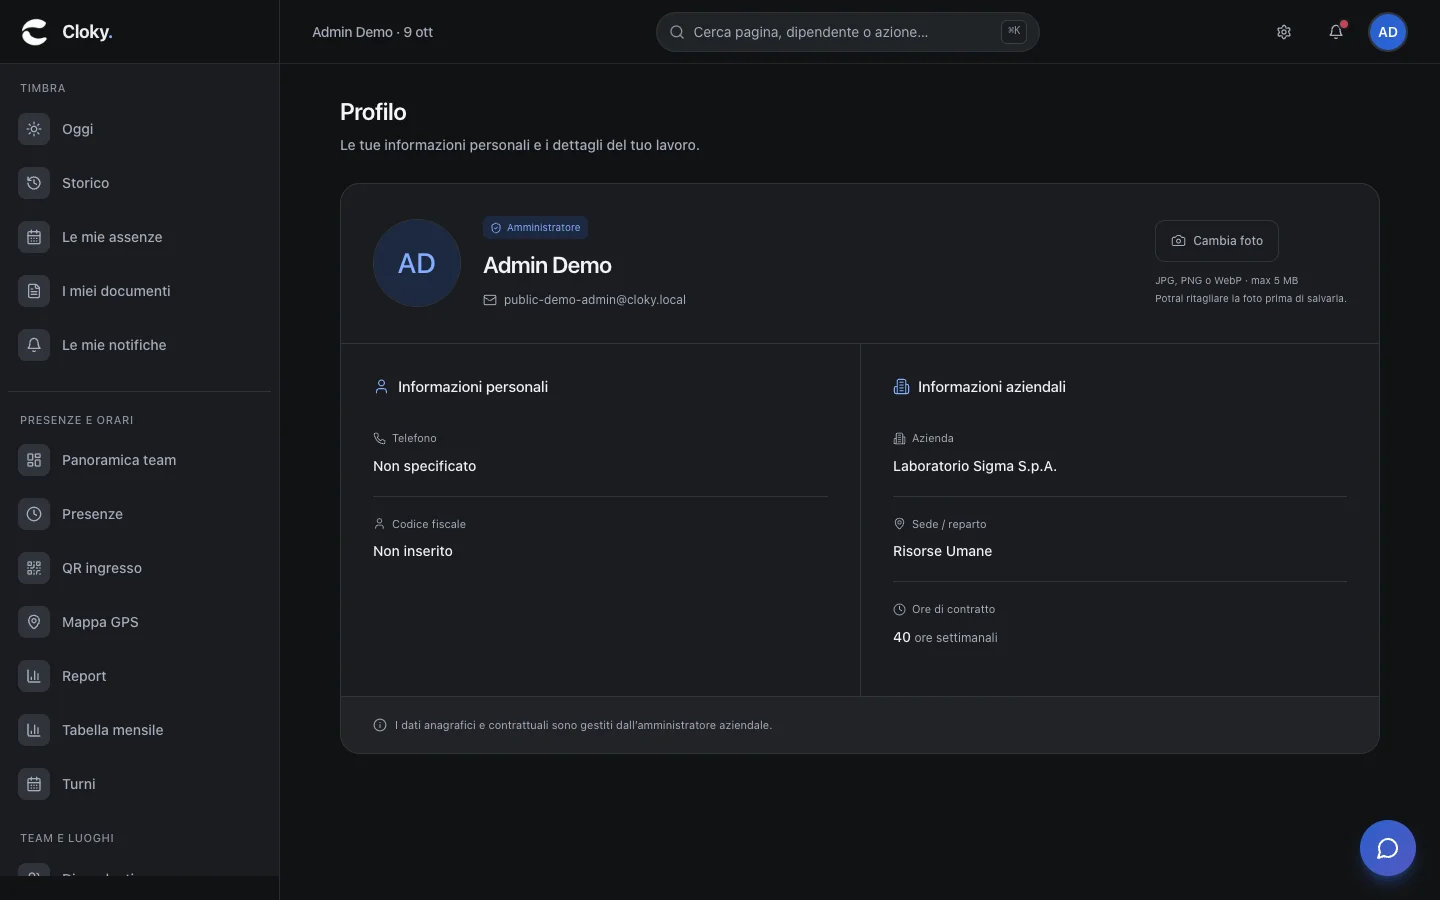
Task: Open settings gear icon in top bar
Action: (x=1284, y=32)
